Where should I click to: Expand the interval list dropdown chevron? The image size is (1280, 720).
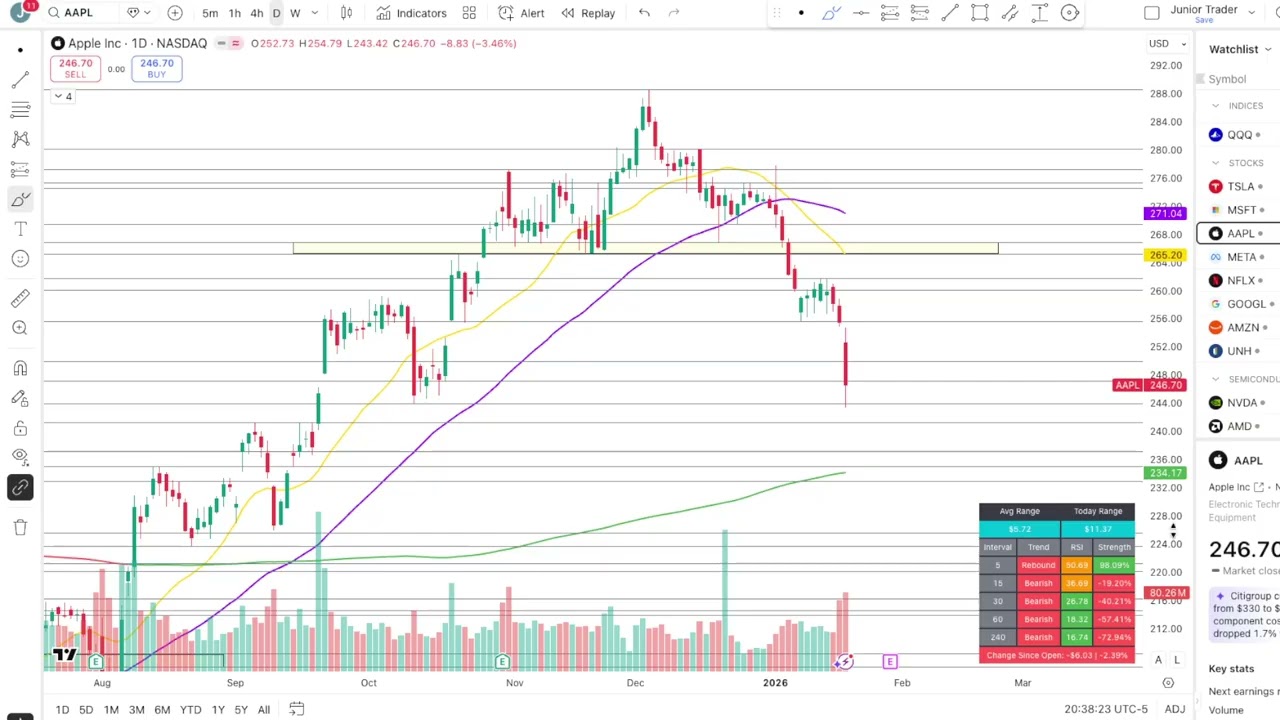pos(315,13)
